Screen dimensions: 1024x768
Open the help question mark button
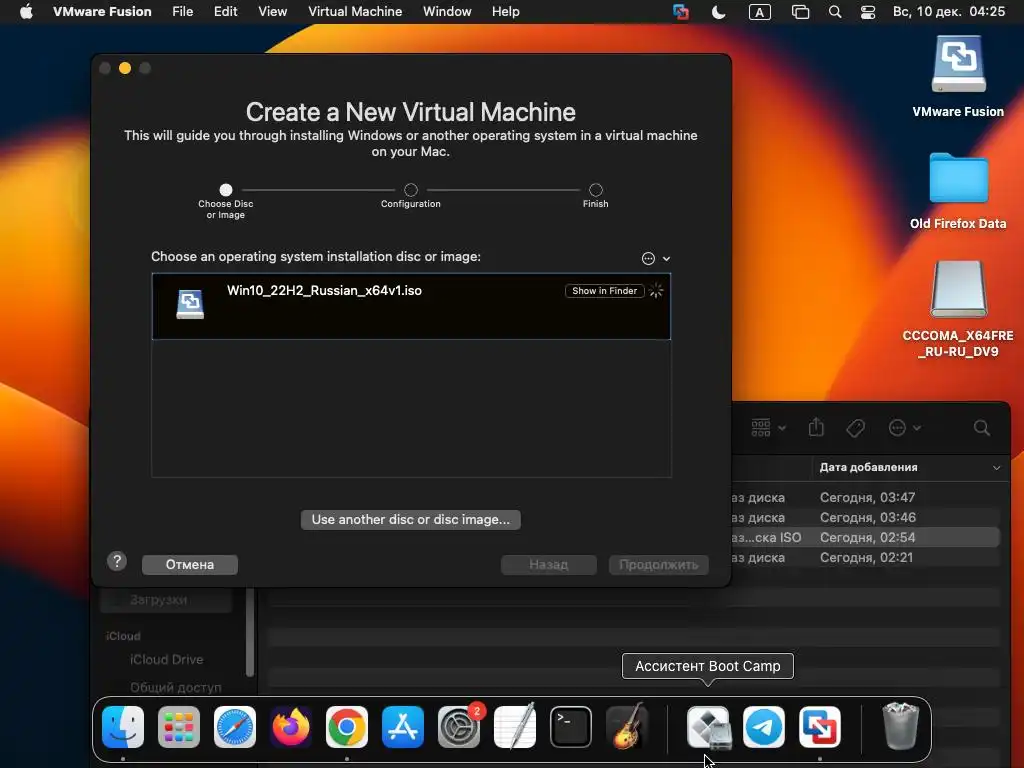pos(117,561)
